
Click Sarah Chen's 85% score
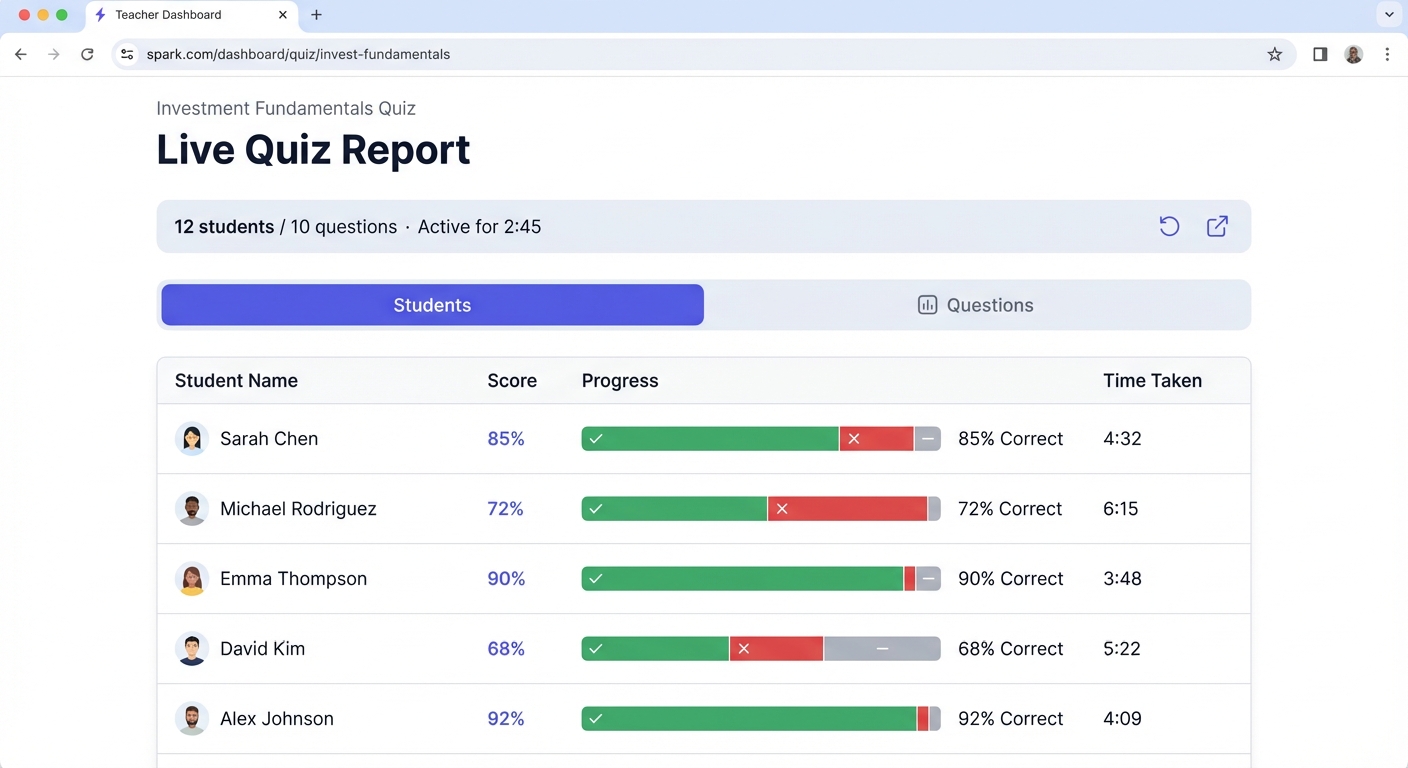(x=506, y=439)
